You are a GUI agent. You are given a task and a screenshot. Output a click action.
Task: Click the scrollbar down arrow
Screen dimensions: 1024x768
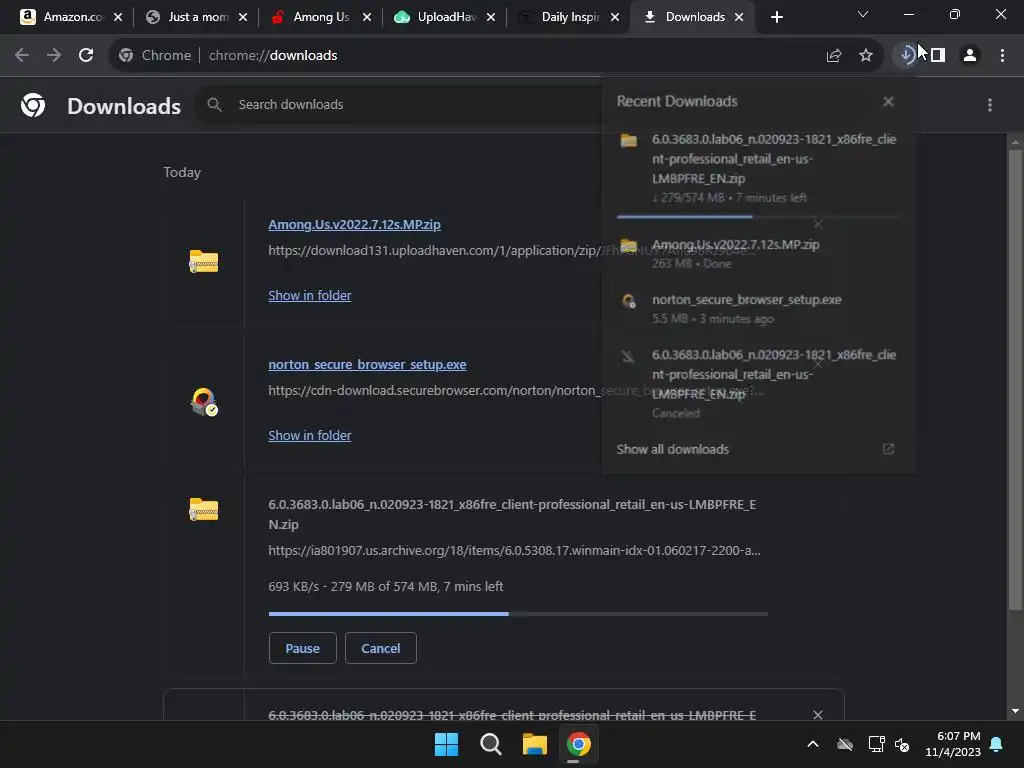pyautogui.click(x=1015, y=711)
